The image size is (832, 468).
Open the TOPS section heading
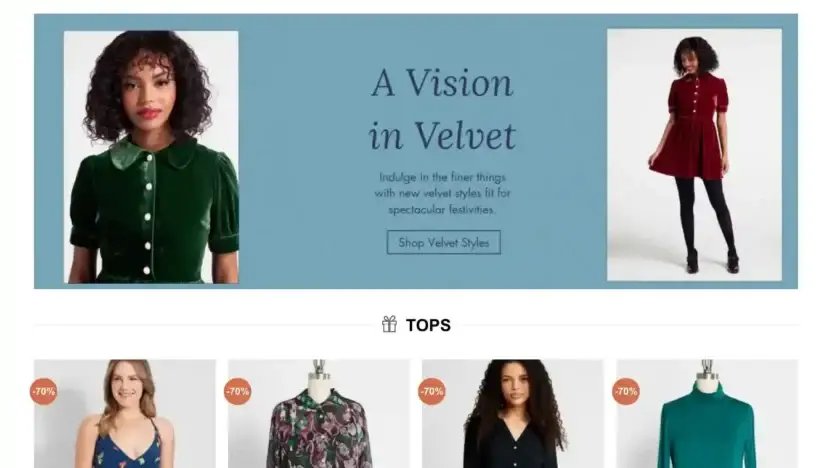point(428,325)
